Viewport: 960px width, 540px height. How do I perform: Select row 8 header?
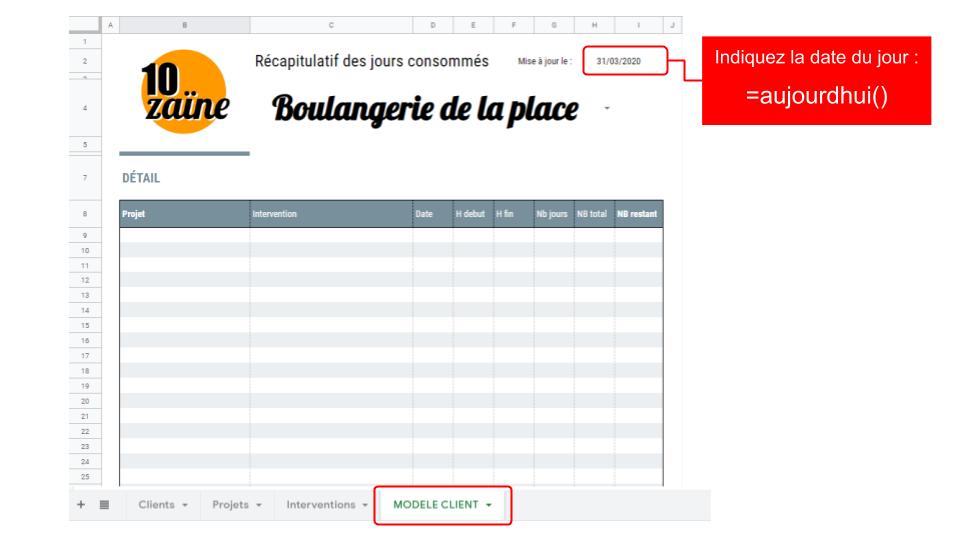point(85,214)
